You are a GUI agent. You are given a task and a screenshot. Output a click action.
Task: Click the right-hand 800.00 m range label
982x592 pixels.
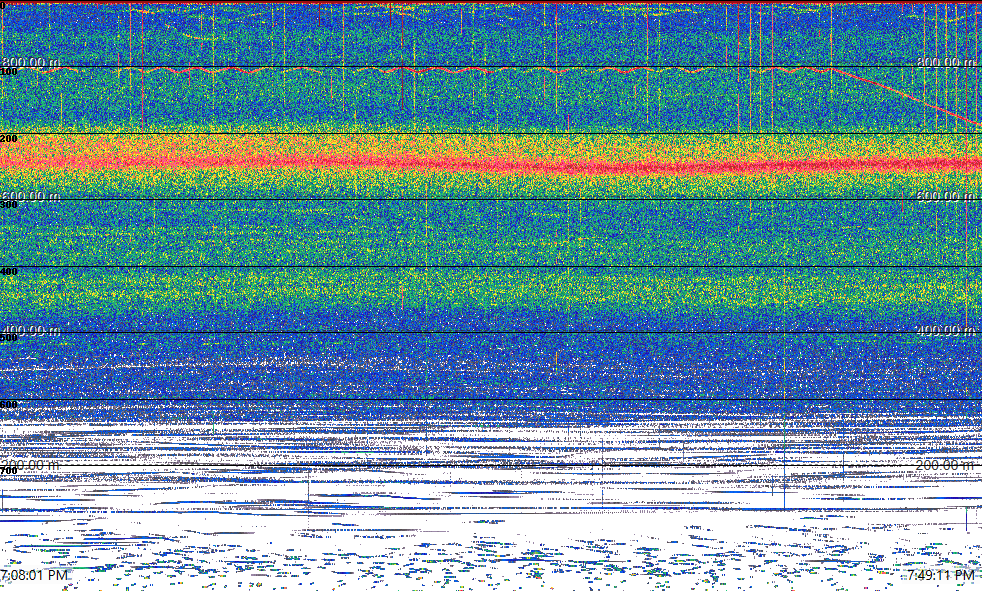coord(946,62)
